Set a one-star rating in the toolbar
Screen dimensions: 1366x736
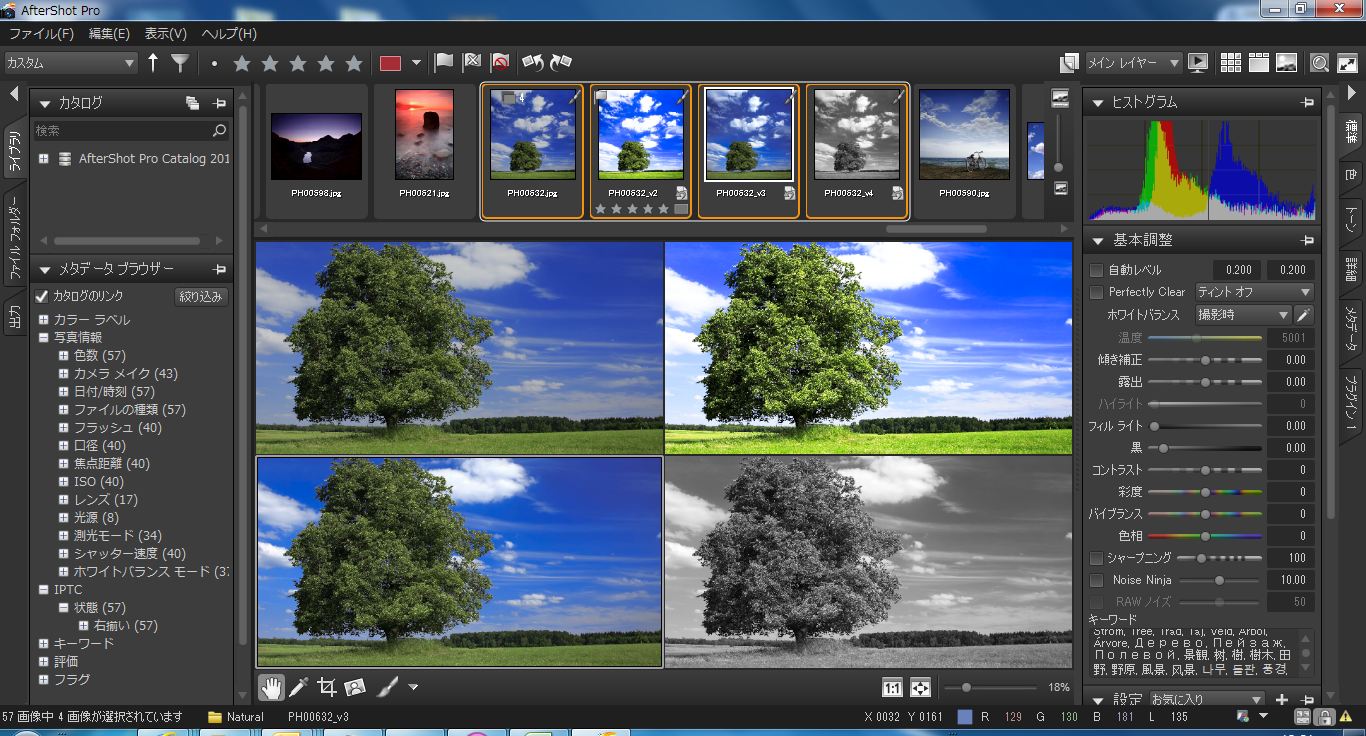point(242,64)
